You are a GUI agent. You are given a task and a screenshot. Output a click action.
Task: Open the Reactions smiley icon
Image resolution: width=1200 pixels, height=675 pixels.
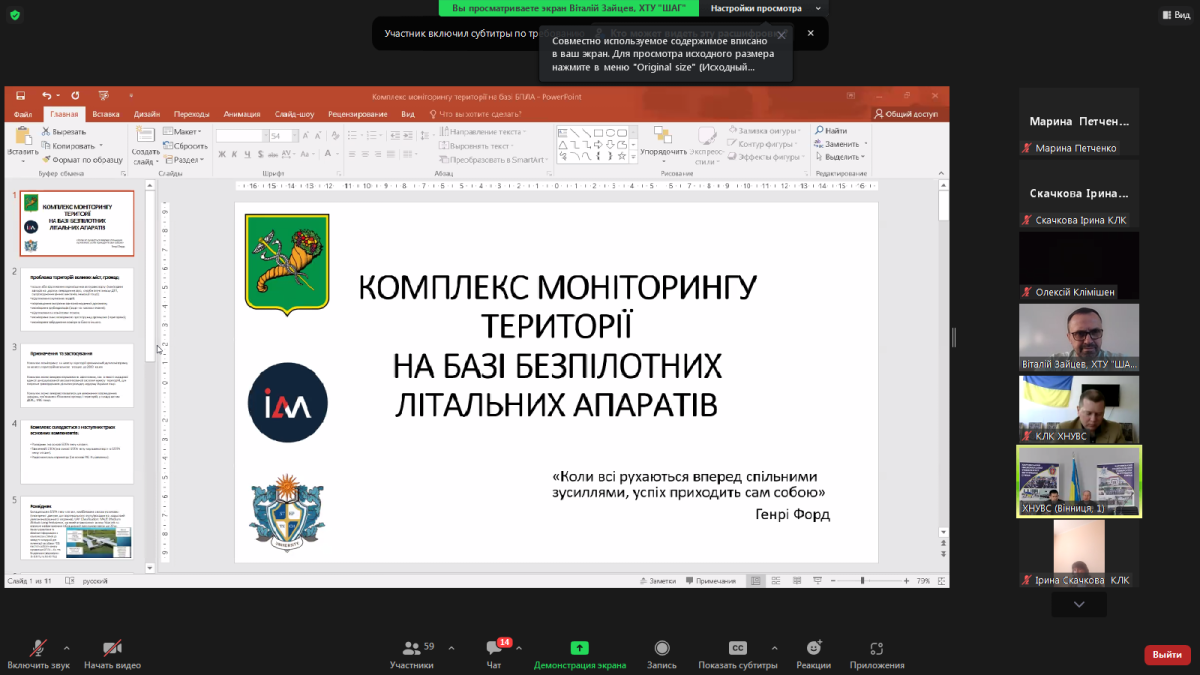point(813,648)
